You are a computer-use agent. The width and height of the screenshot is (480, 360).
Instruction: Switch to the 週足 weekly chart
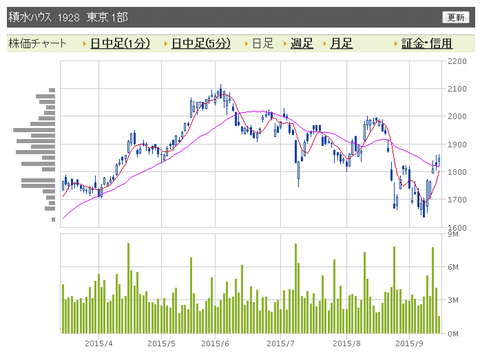point(302,43)
